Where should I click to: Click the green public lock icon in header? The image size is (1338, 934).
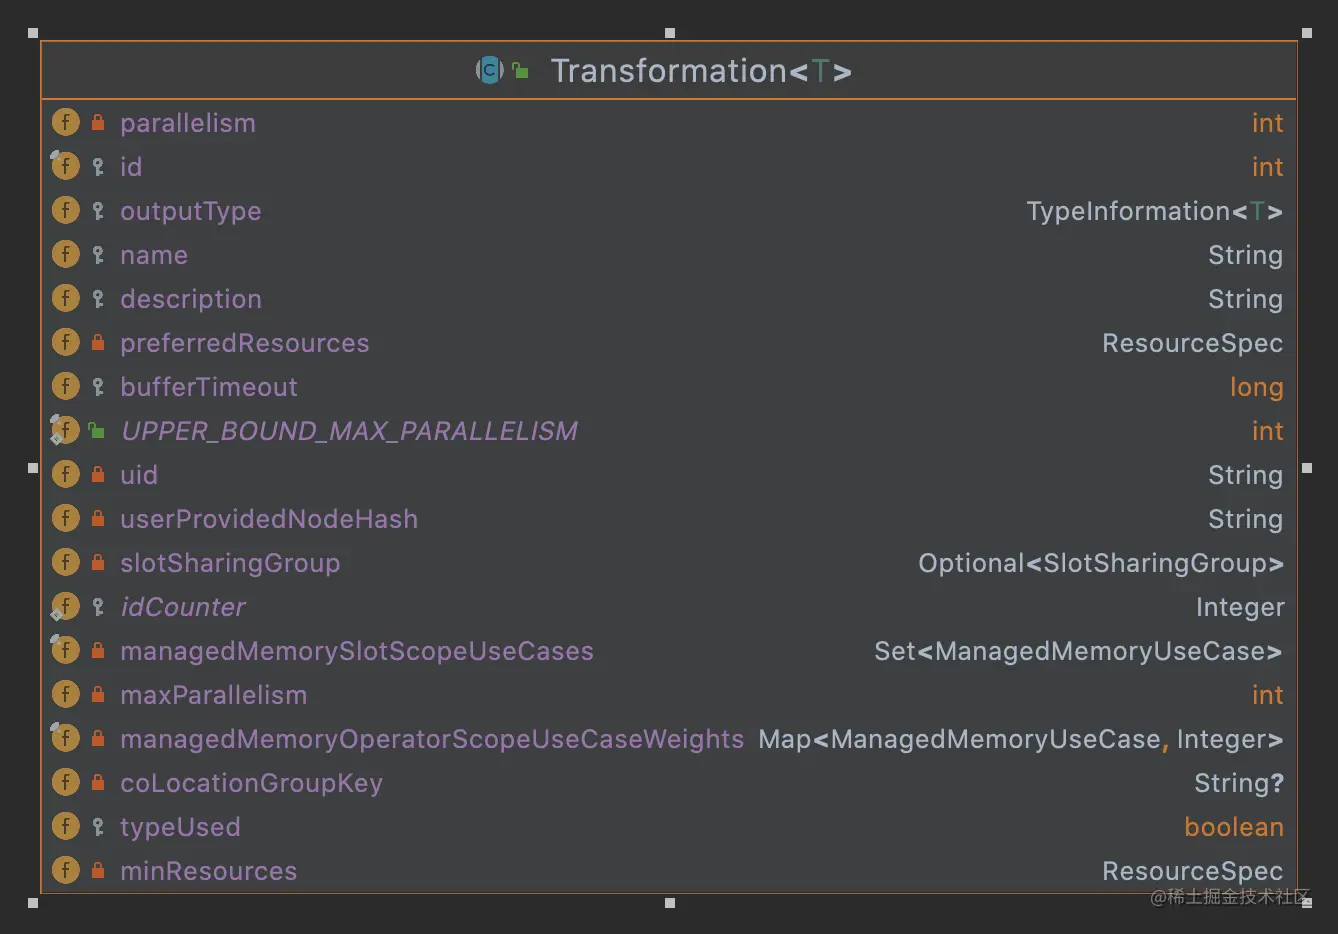click(520, 70)
